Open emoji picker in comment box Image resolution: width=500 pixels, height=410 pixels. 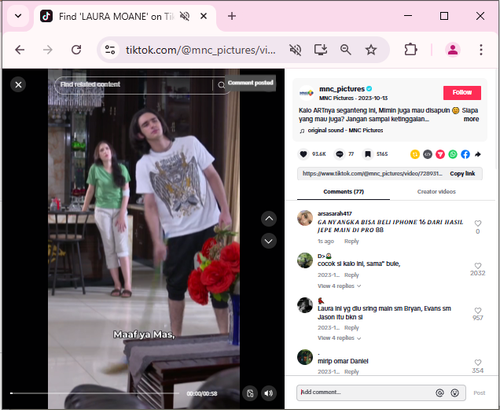(x=455, y=393)
